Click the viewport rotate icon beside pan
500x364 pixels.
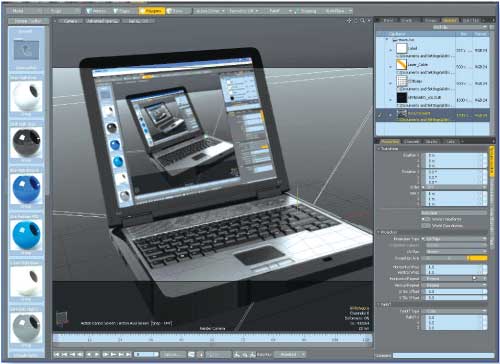(x=356, y=21)
